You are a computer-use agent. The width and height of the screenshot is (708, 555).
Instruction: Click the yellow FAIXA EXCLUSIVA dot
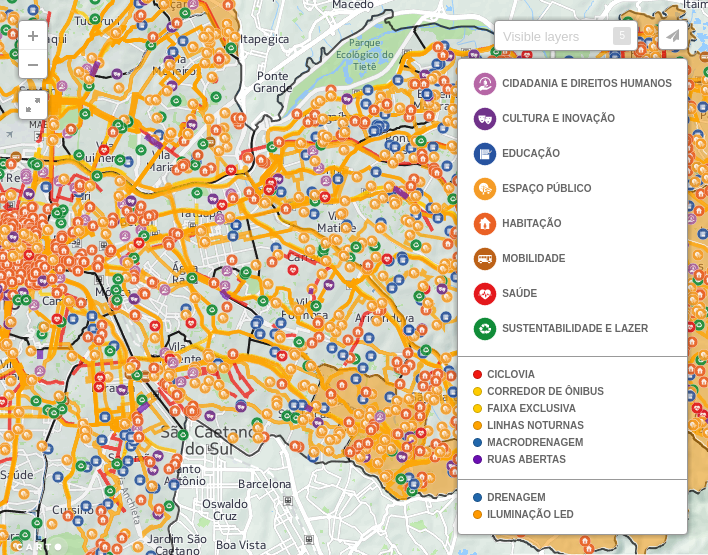click(477, 409)
